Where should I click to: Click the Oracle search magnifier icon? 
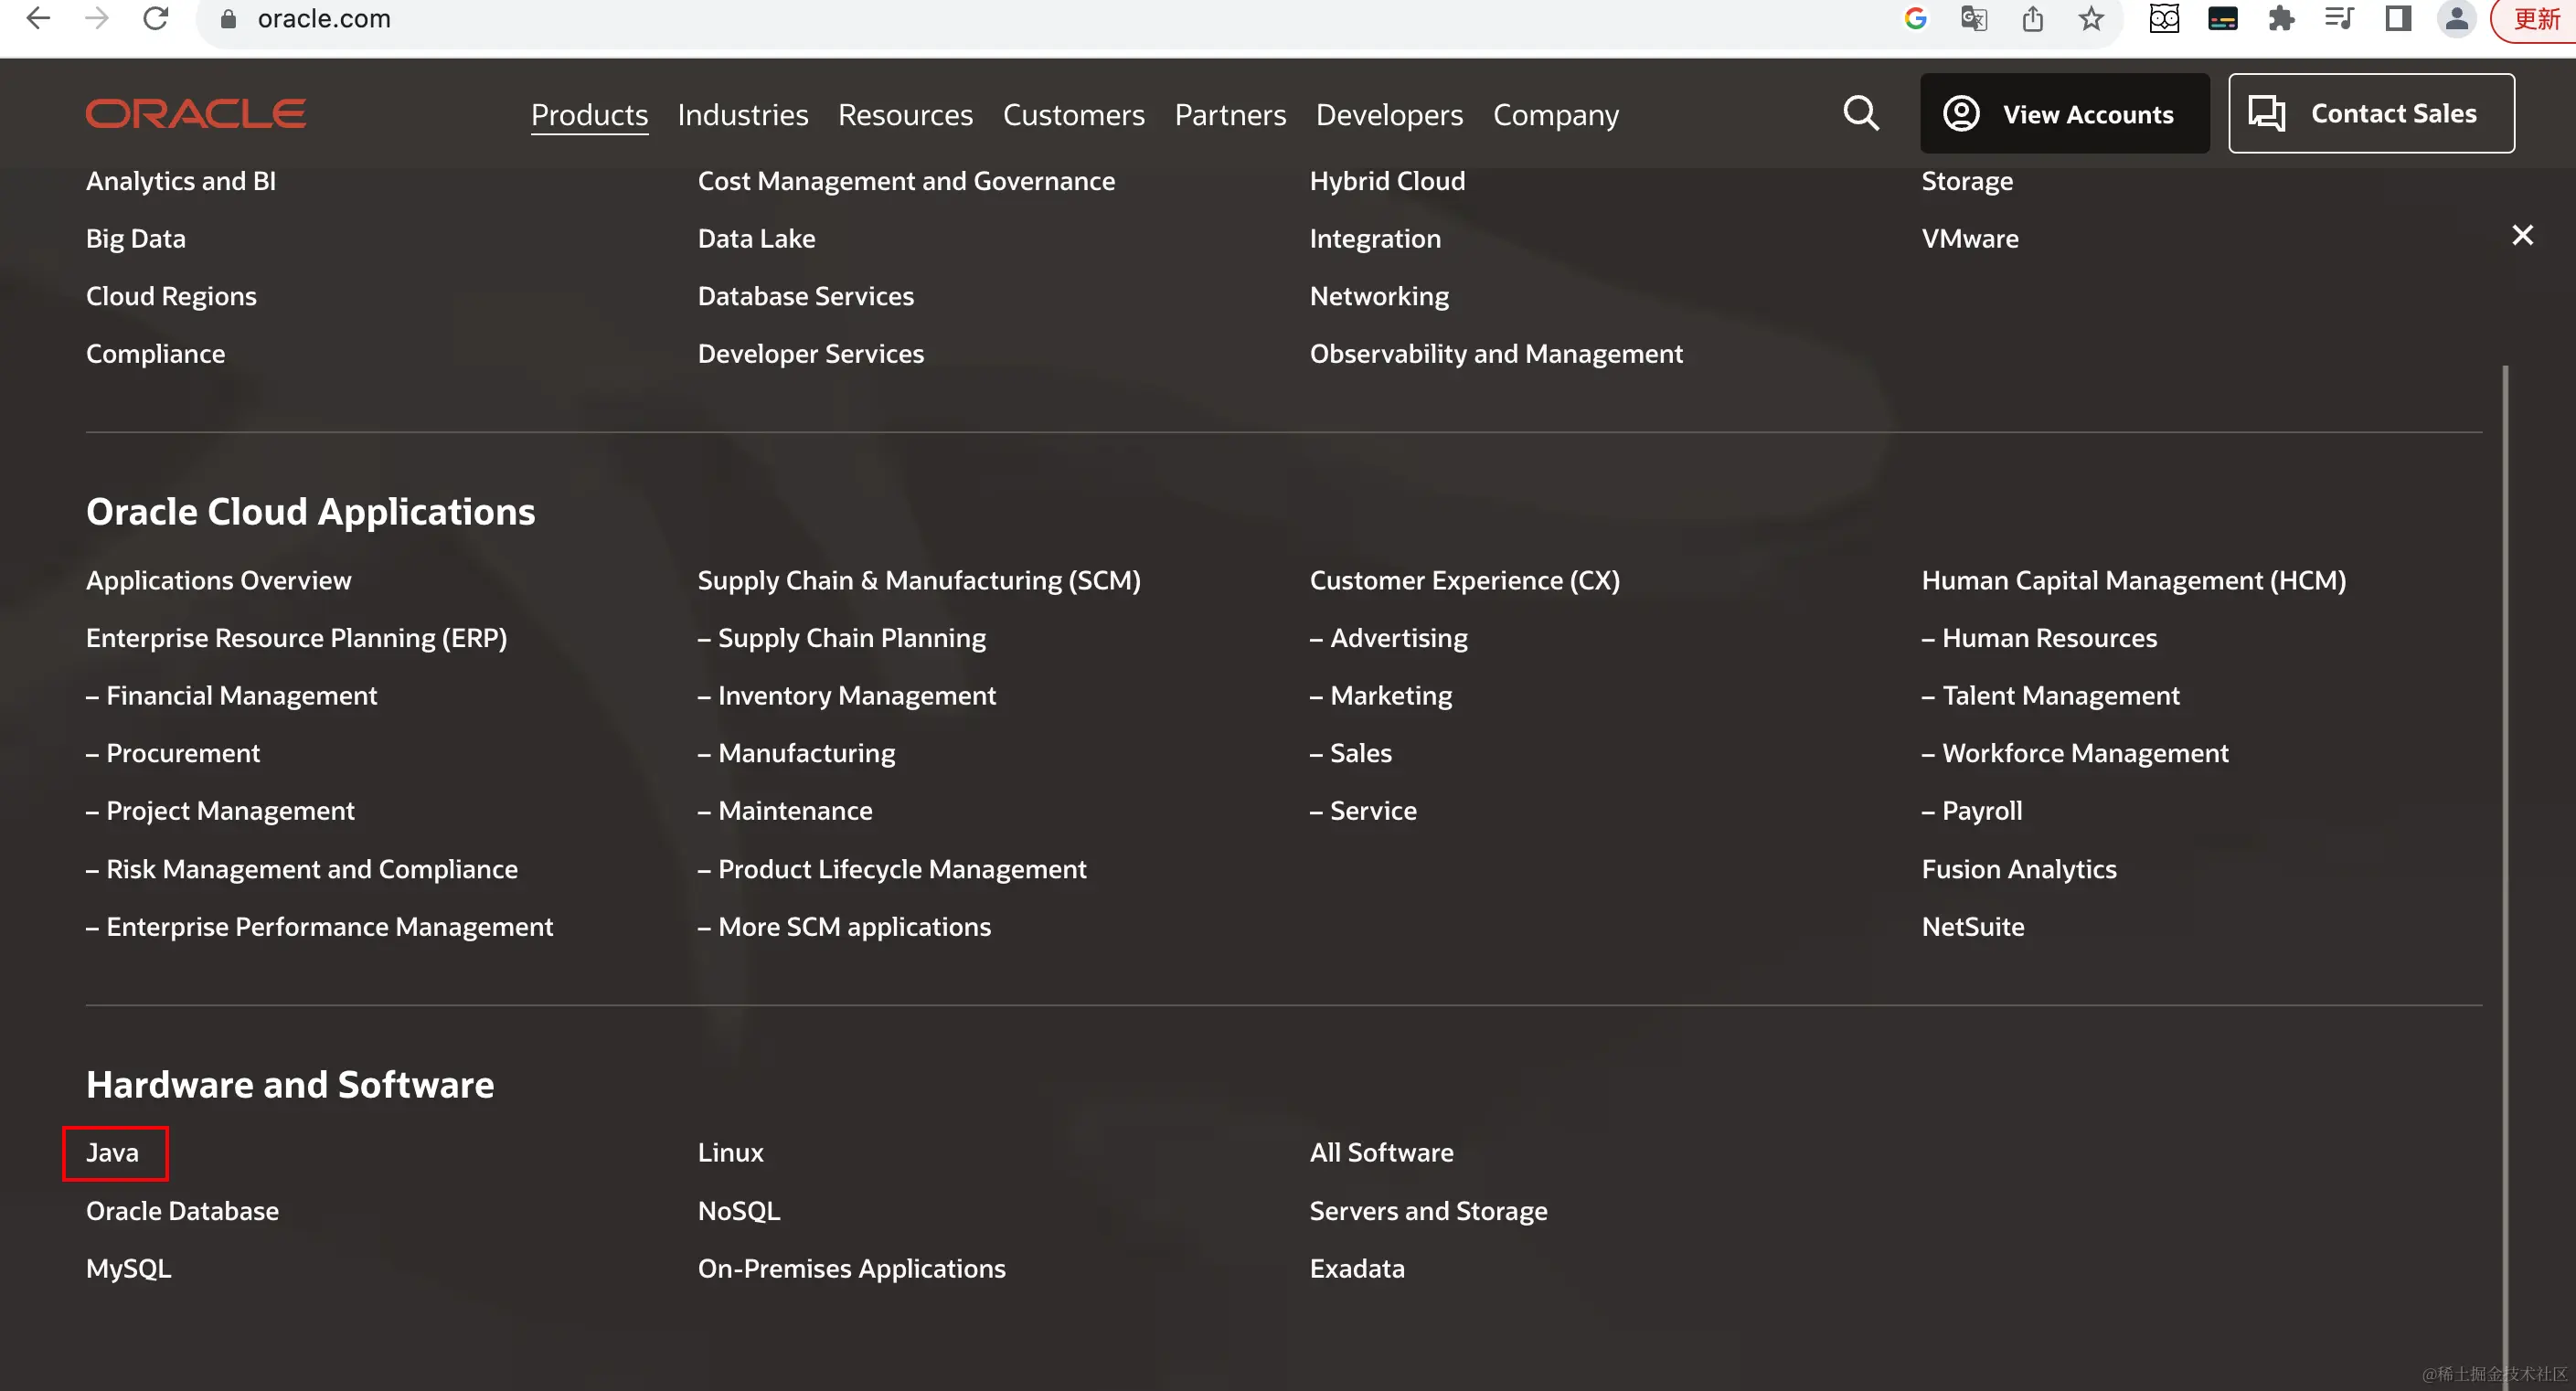[1860, 113]
